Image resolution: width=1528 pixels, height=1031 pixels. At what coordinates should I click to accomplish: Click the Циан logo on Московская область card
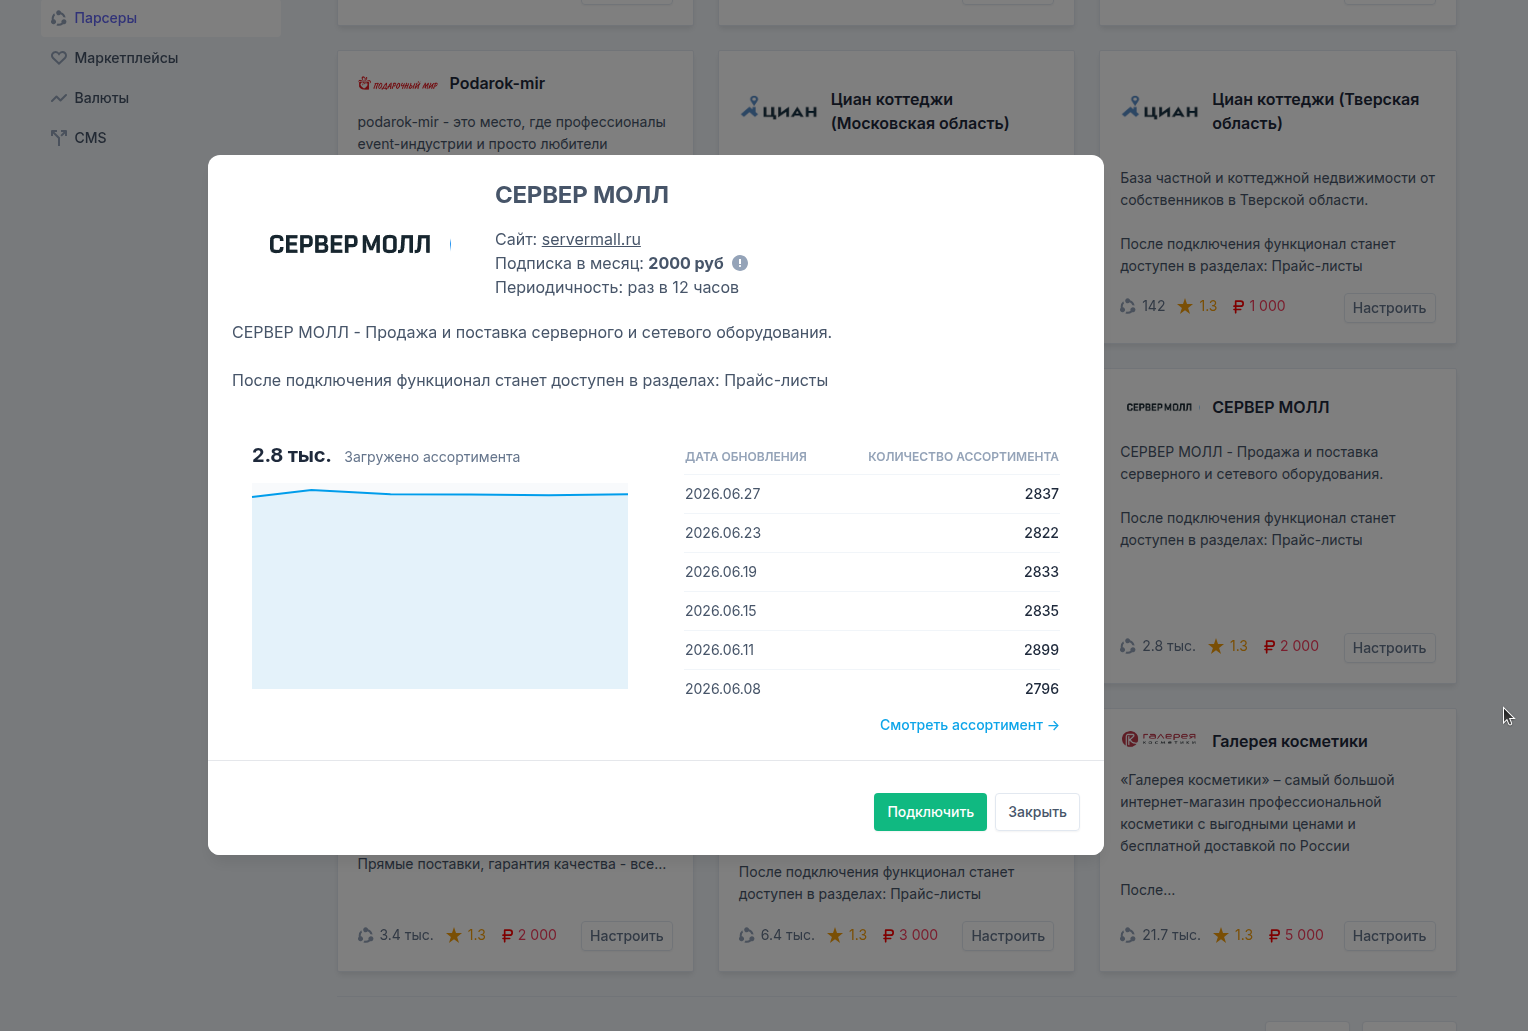(x=779, y=108)
